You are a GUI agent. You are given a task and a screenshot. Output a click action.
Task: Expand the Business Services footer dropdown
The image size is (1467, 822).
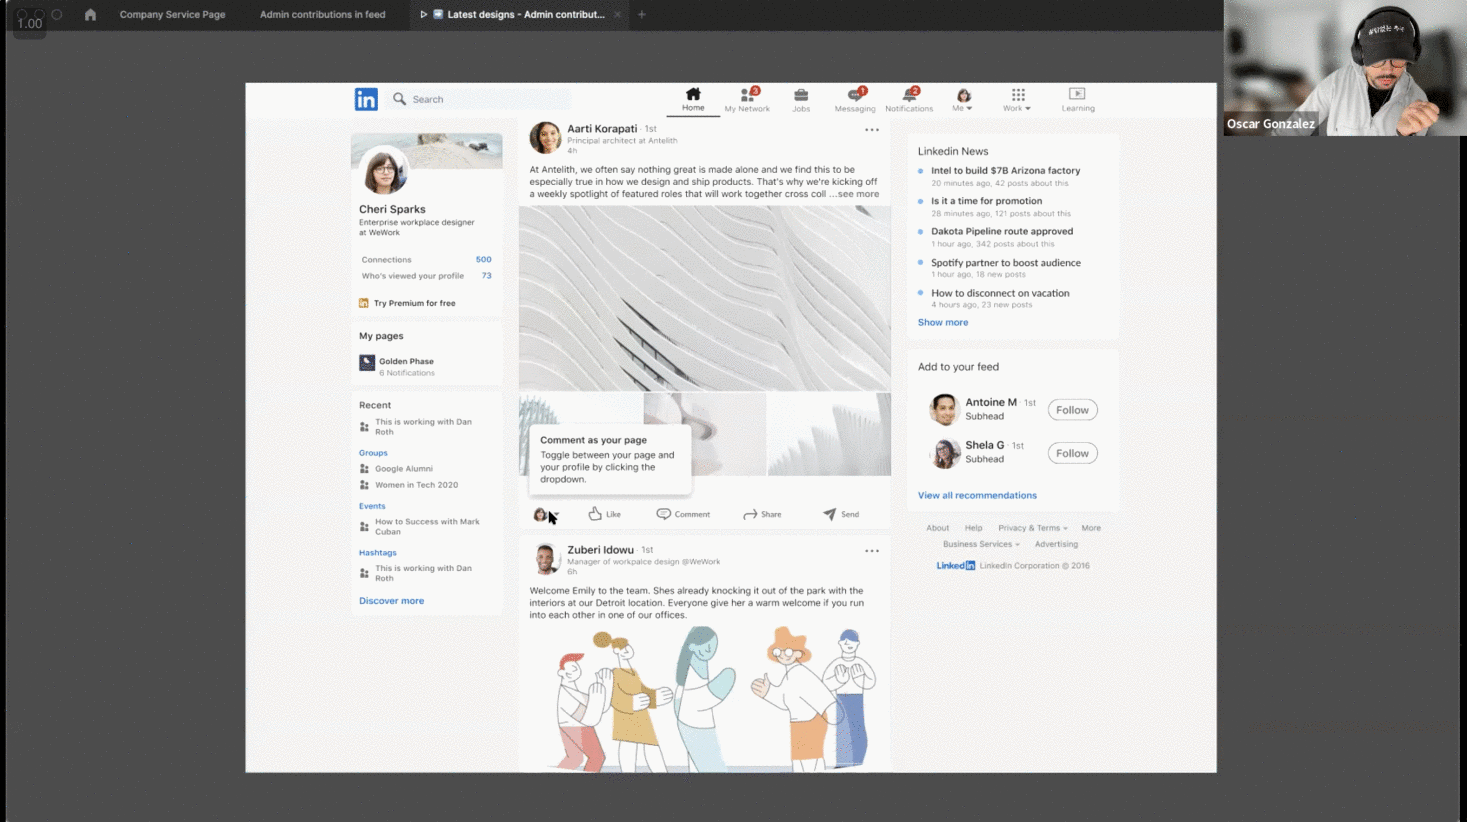[981, 544]
